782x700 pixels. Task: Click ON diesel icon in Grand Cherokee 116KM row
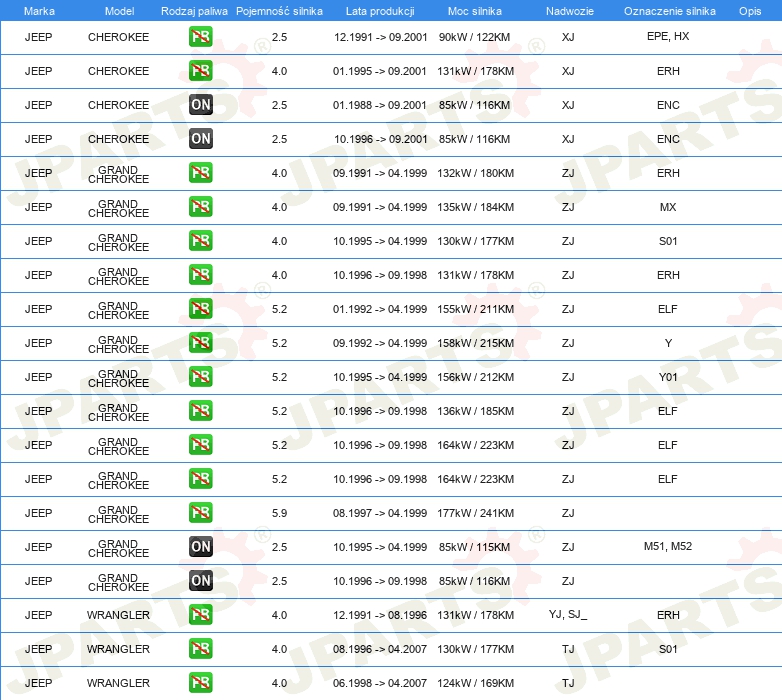[200, 581]
